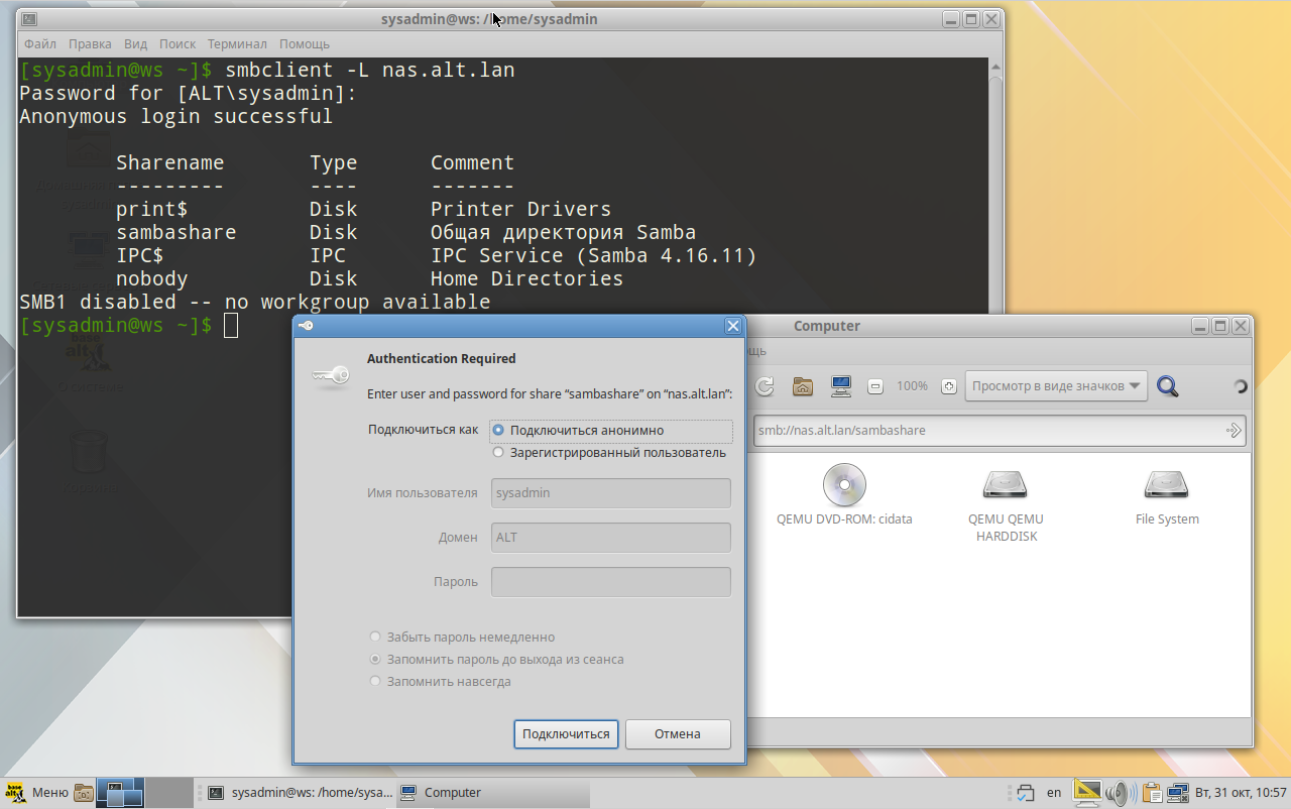The height and width of the screenshot is (809, 1291).
Task: Open the Вид menu in terminal
Action: pos(136,44)
